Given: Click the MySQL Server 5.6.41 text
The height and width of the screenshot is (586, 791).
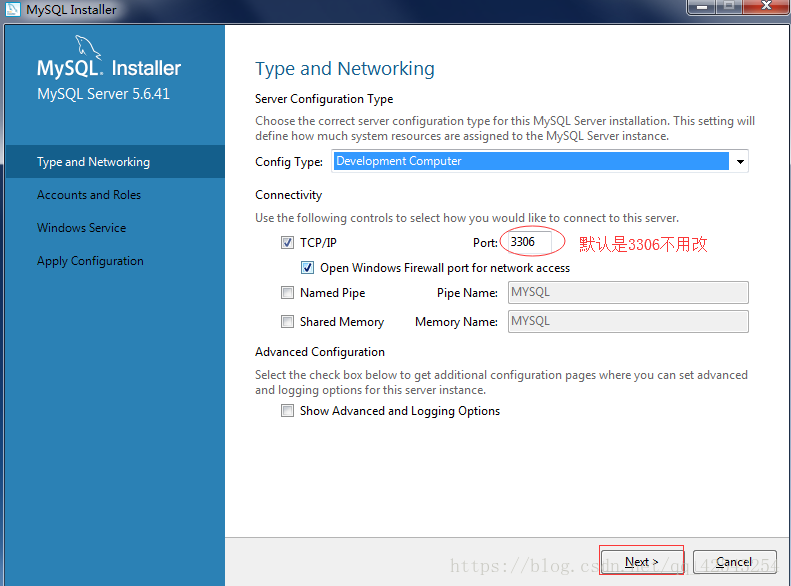Looking at the screenshot, I should tap(103, 94).
